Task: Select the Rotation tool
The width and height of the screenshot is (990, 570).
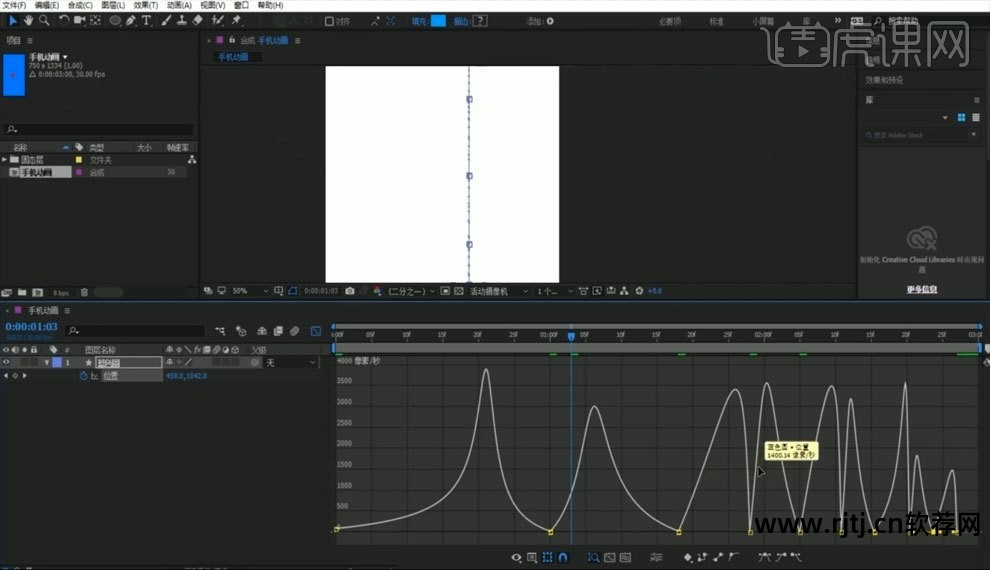Action: (64, 21)
